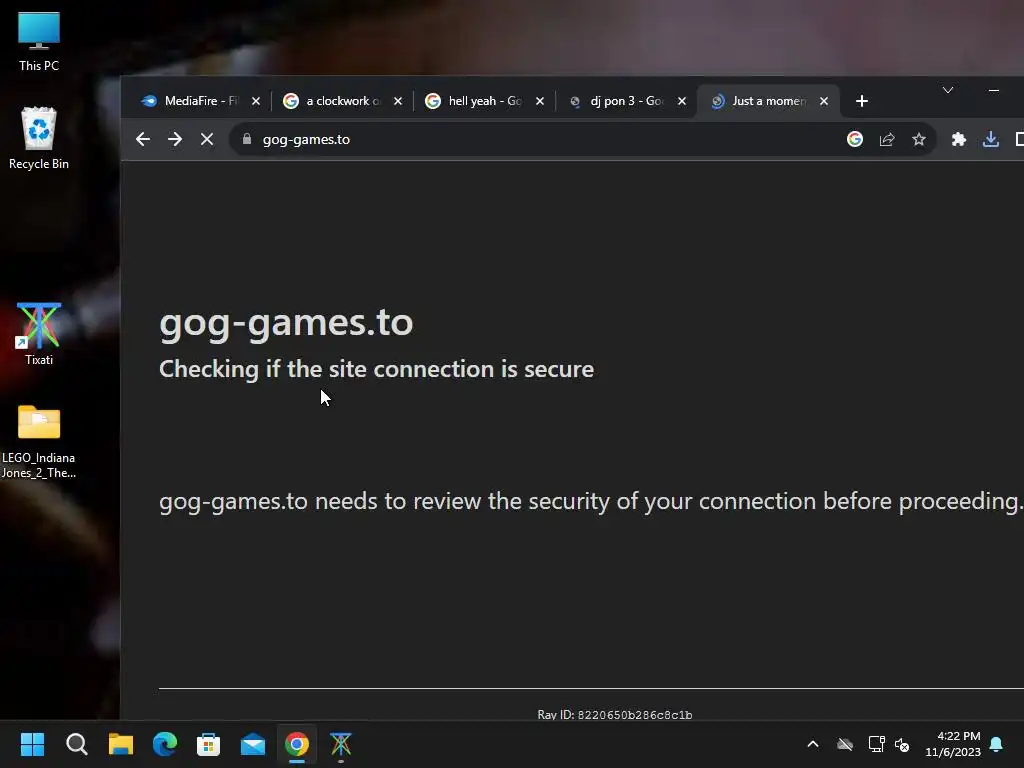Bookmark this page with star

pos(919,139)
